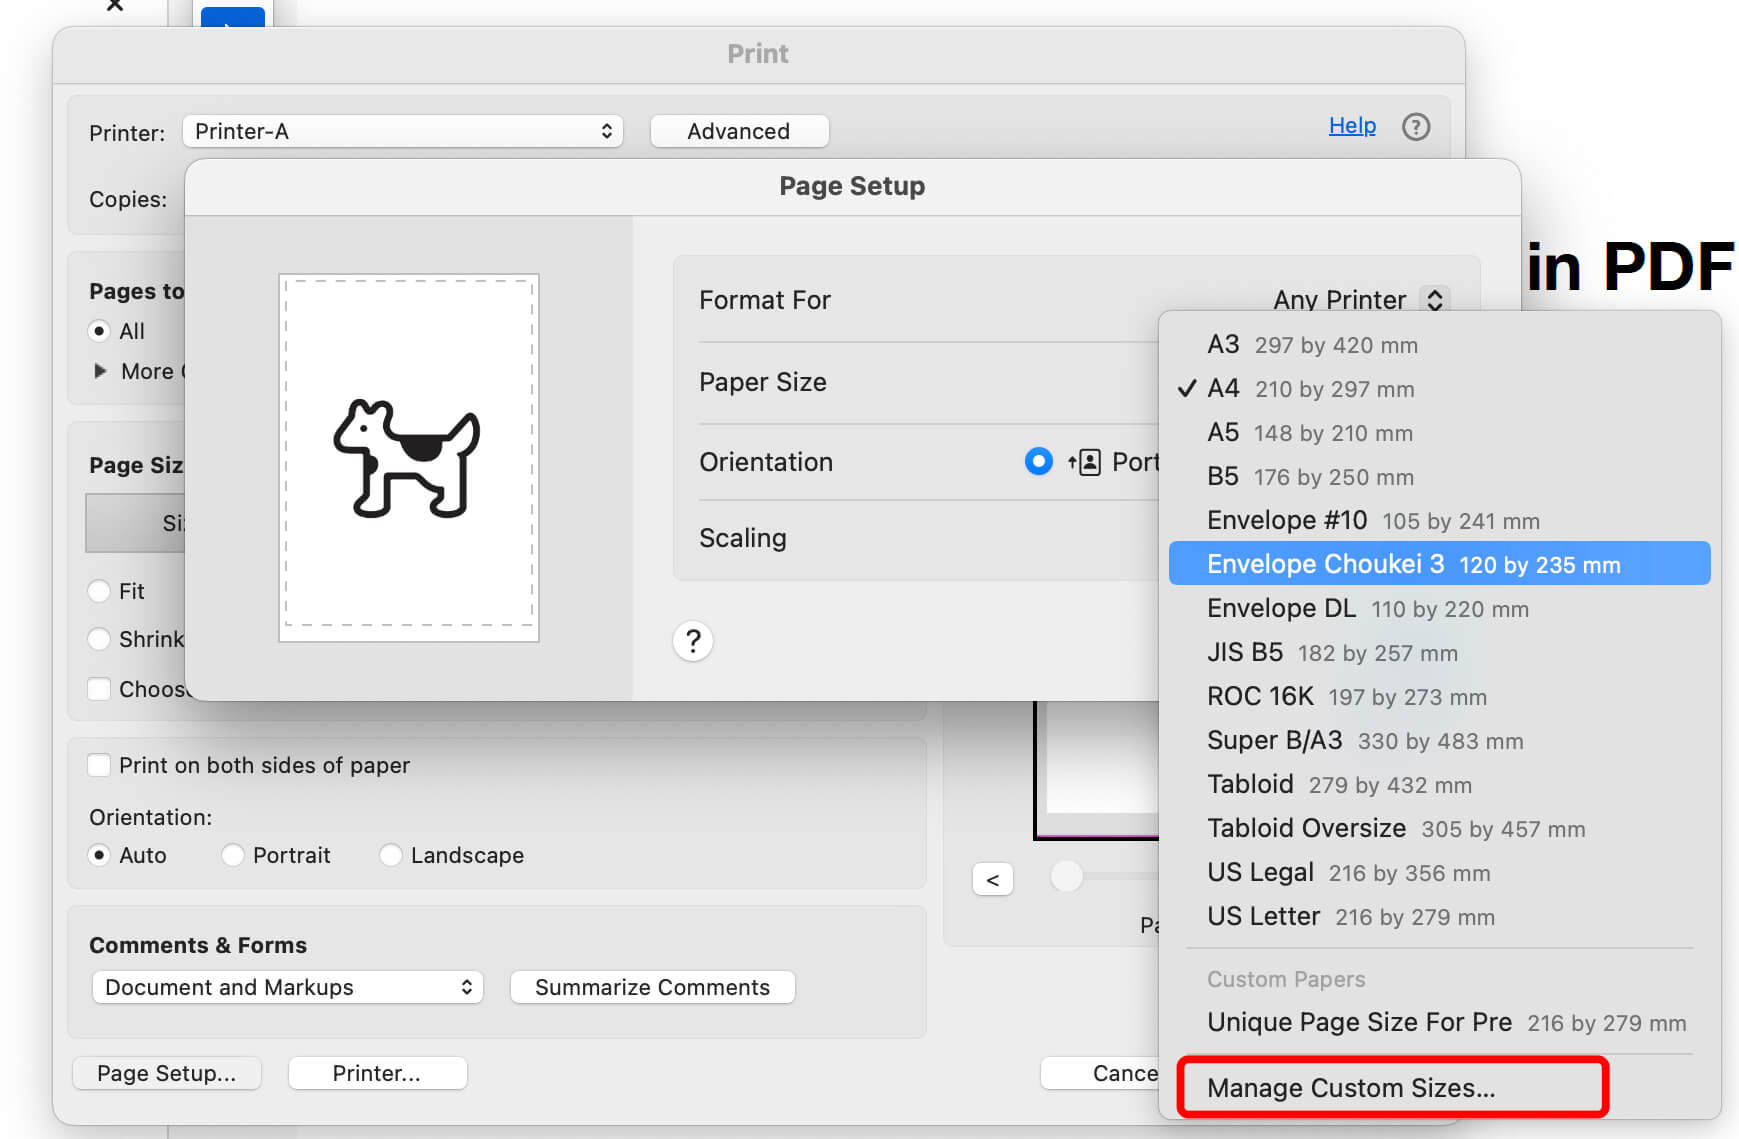This screenshot has height=1139, width=1739.
Task: Click the page preview slider handle
Action: coord(1067,876)
